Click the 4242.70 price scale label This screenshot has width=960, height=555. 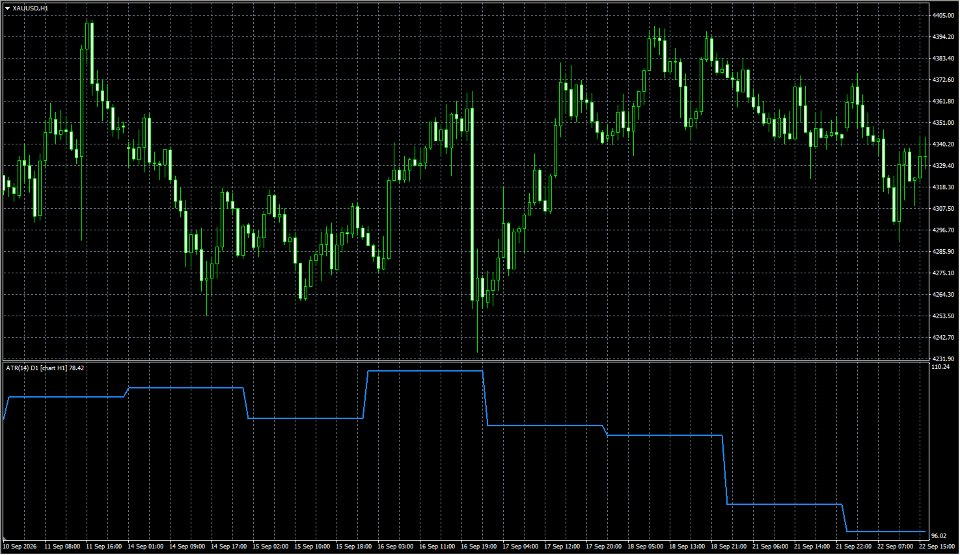[x=943, y=338]
